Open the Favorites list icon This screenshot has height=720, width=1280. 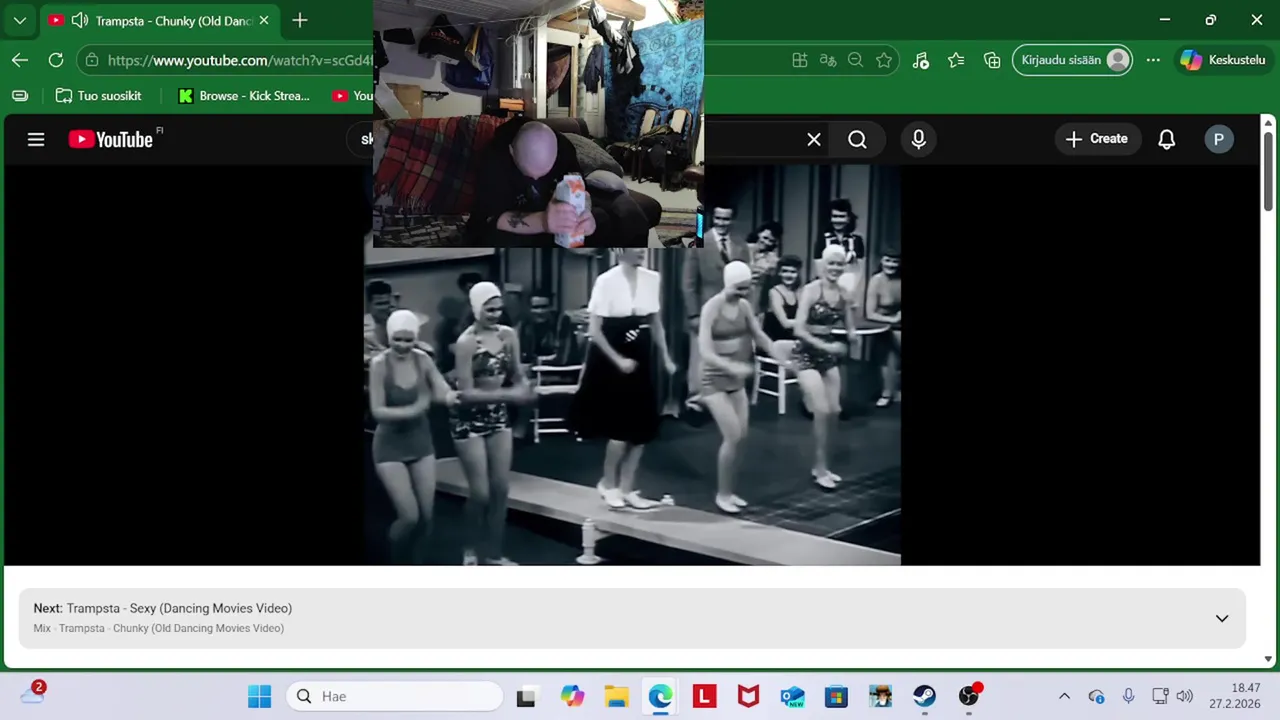tap(956, 60)
